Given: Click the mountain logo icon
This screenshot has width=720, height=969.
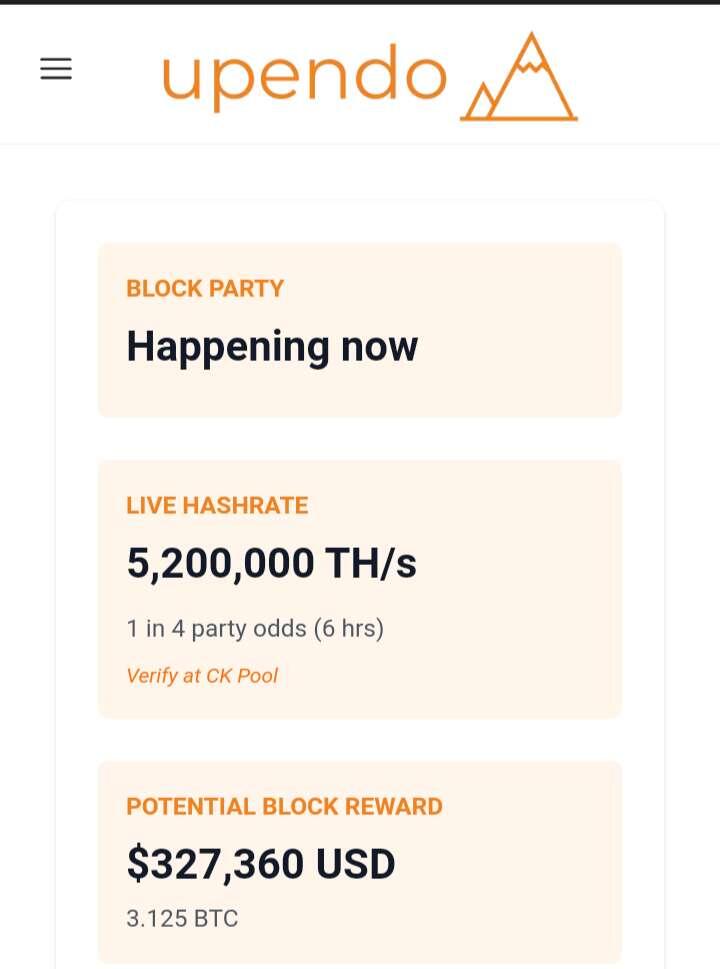Looking at the screenshot, I should click(x=519, y=76).
